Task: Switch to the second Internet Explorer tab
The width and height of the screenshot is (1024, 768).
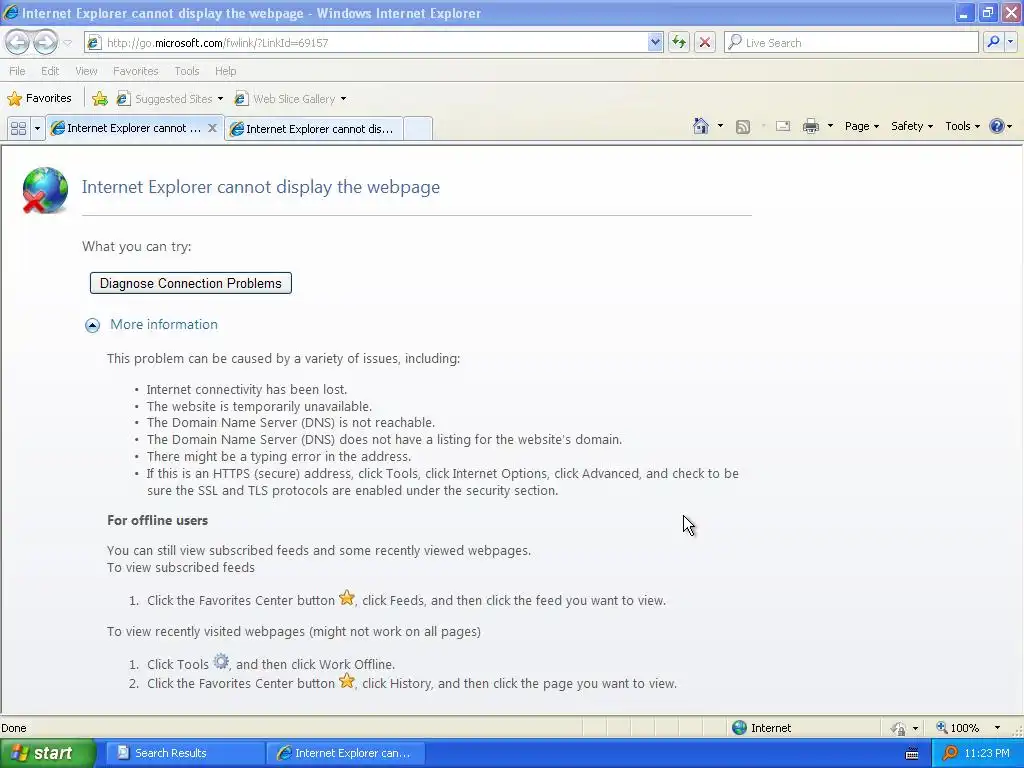Action: [313, 129]
